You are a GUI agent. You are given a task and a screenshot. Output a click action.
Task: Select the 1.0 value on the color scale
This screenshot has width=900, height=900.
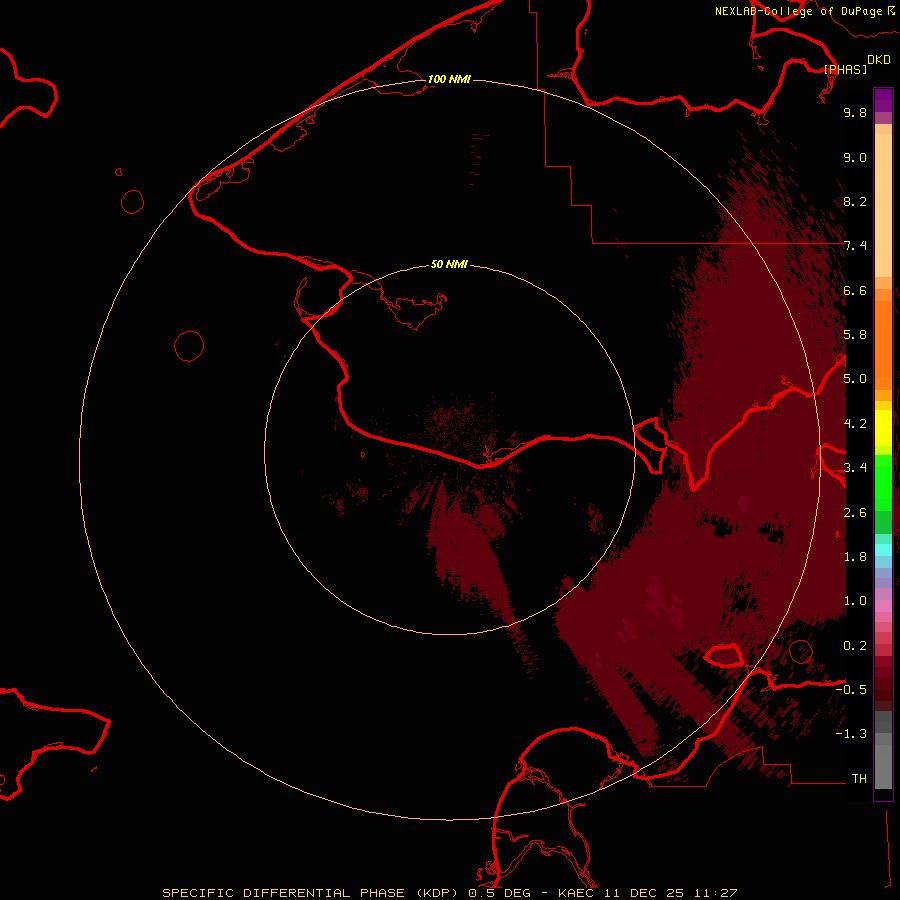855,601
